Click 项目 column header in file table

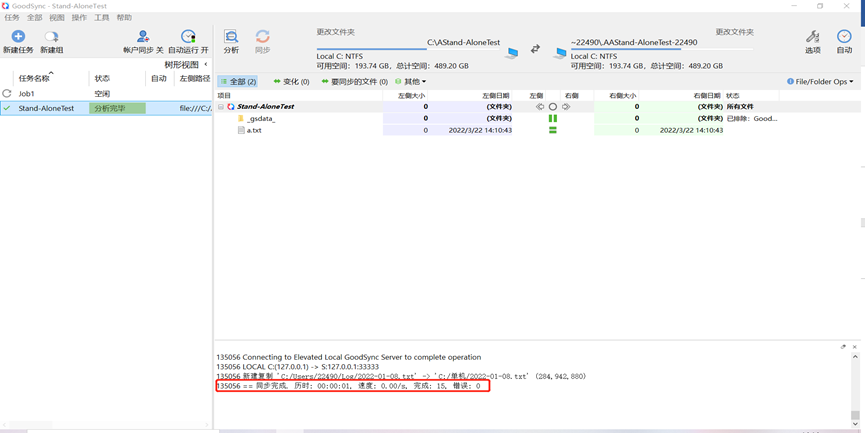tap(223, 96)
